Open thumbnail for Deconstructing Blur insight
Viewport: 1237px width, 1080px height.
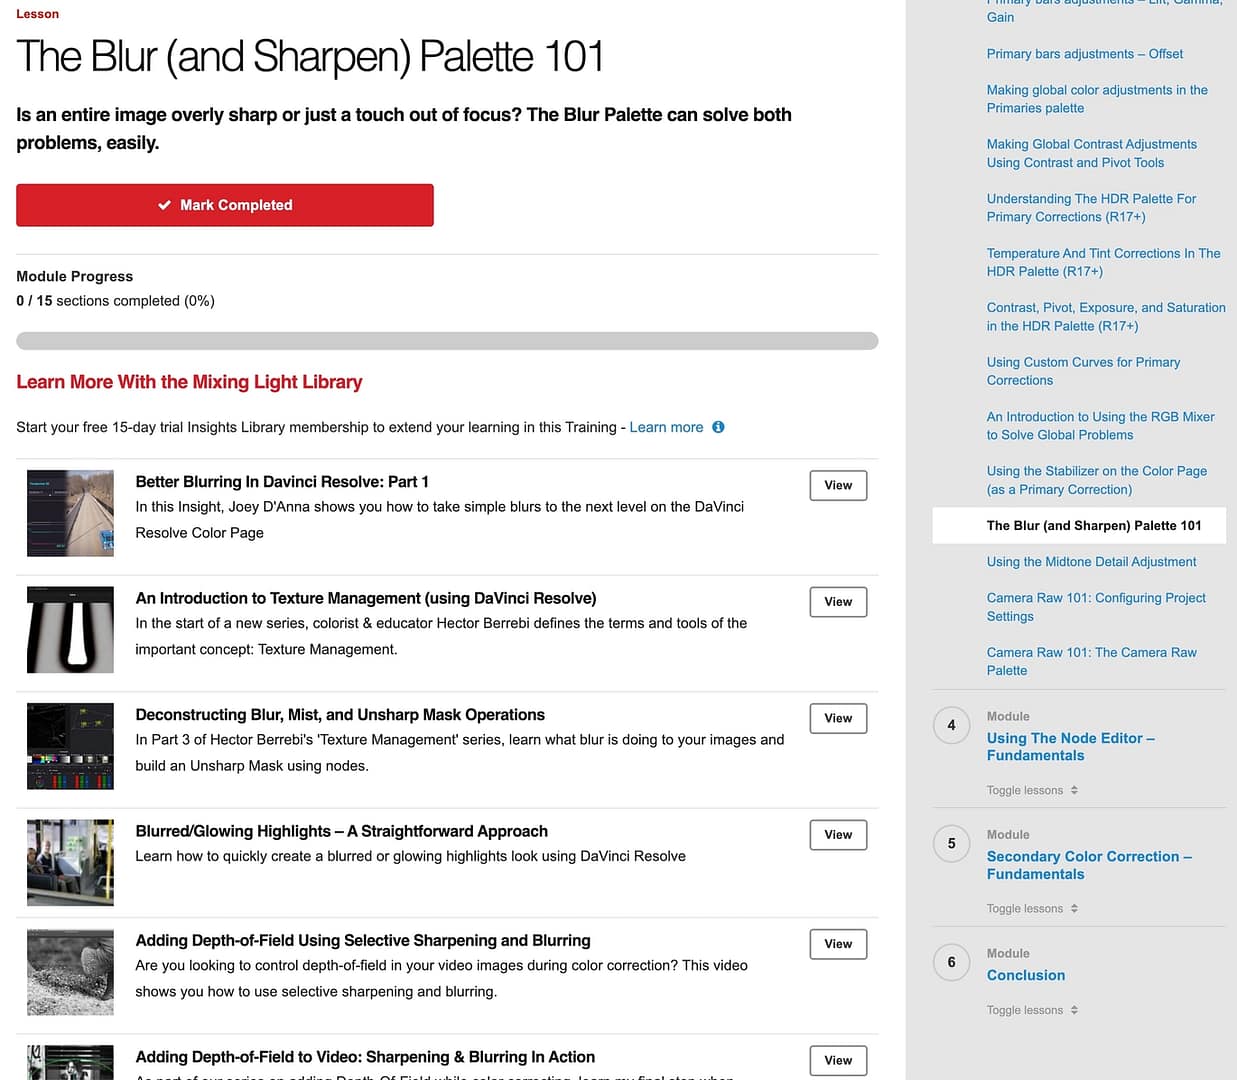(70, 746)
